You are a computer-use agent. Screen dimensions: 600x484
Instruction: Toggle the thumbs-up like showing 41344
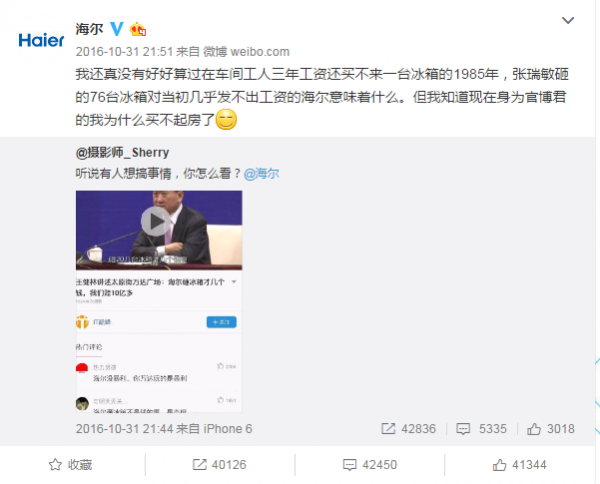[519, 464]
